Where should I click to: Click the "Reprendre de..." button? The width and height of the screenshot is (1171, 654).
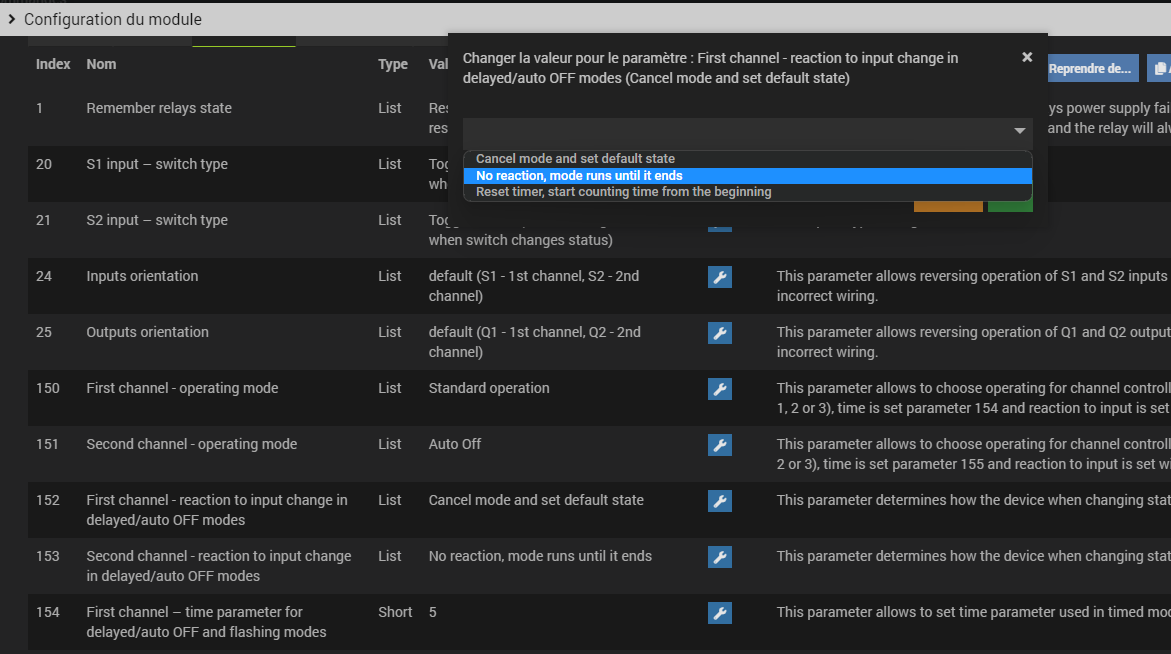(x=1091, y=69)
